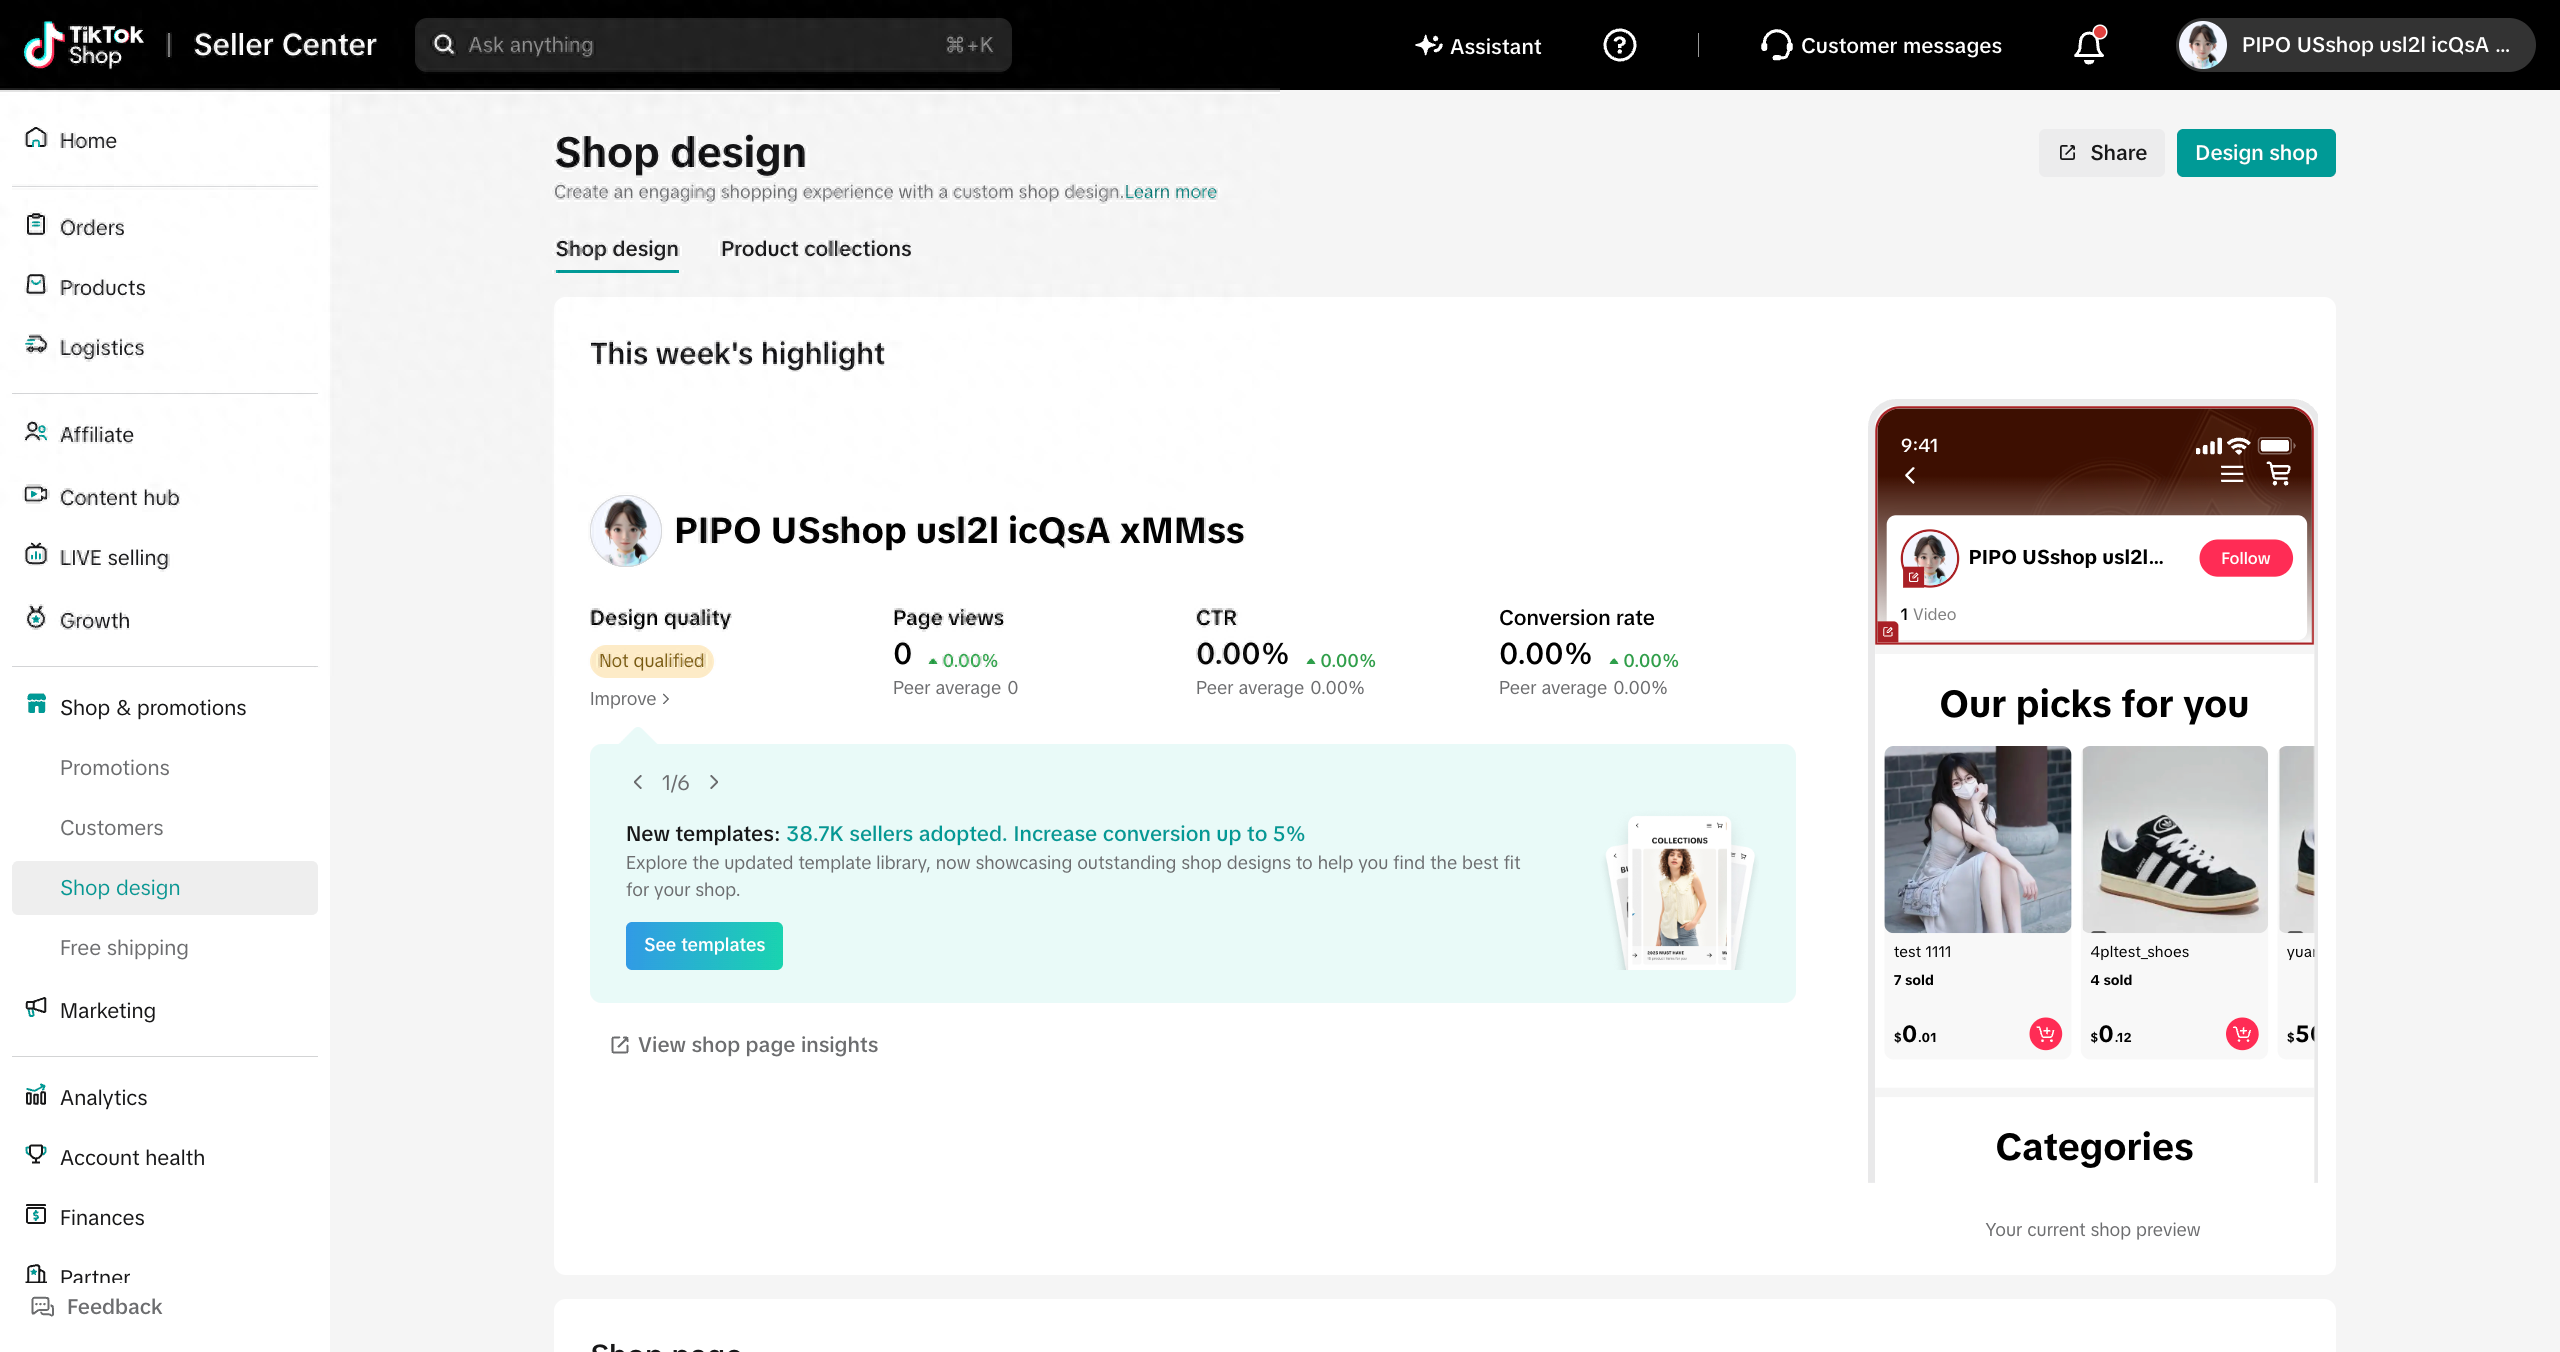This screenshot has height=1352, width=2560.
Task: Click the LIVE selling icon
Action: (36, 555)
